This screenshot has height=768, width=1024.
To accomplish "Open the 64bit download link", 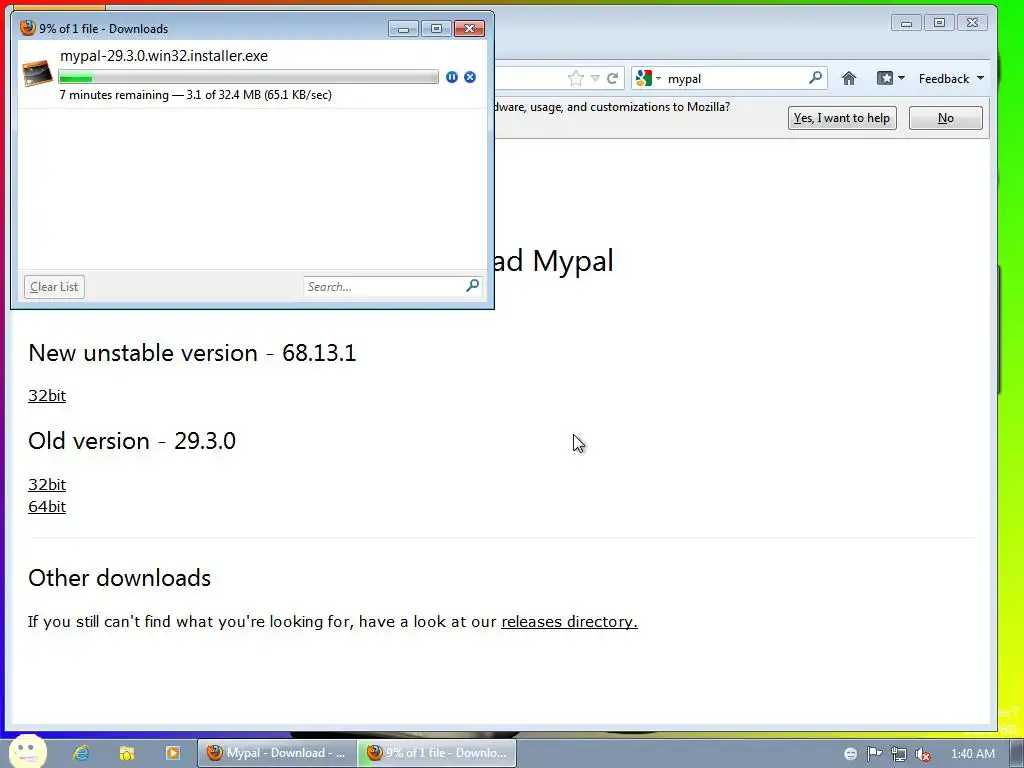I will [x=47, y=507].
